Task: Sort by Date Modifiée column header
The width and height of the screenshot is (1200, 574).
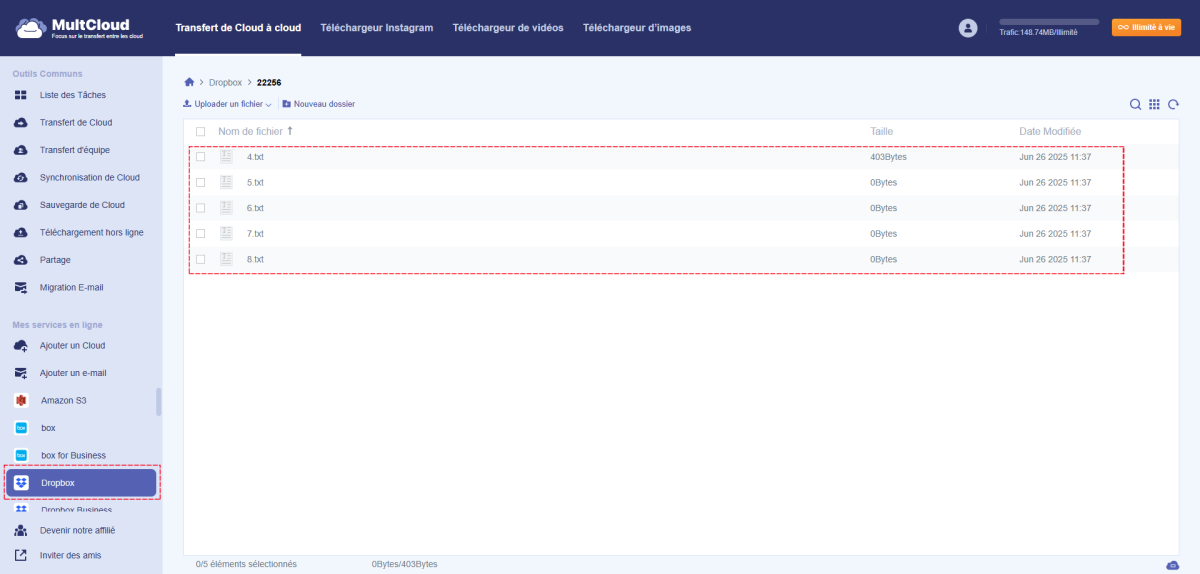Action: tap(1050, 131)
